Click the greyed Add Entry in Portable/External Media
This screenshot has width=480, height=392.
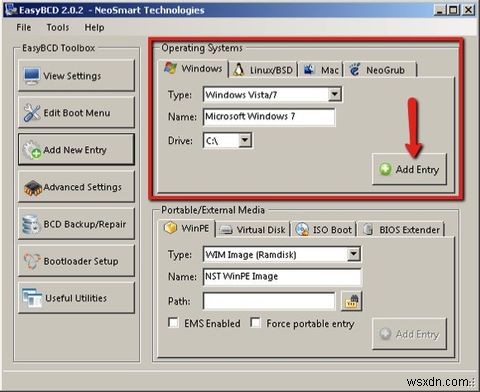[x=409, y=334]
